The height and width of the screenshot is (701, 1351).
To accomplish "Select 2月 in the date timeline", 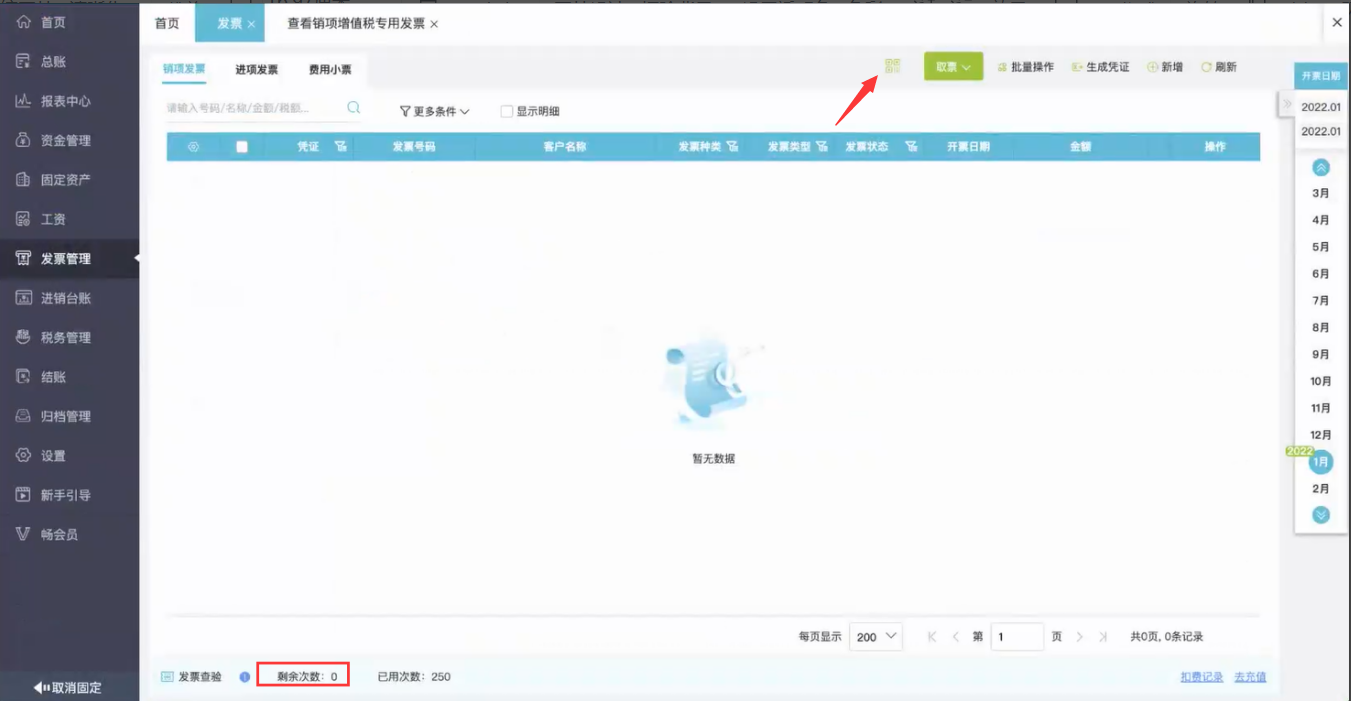I will pyautogui.click(x=1321, y=489).
